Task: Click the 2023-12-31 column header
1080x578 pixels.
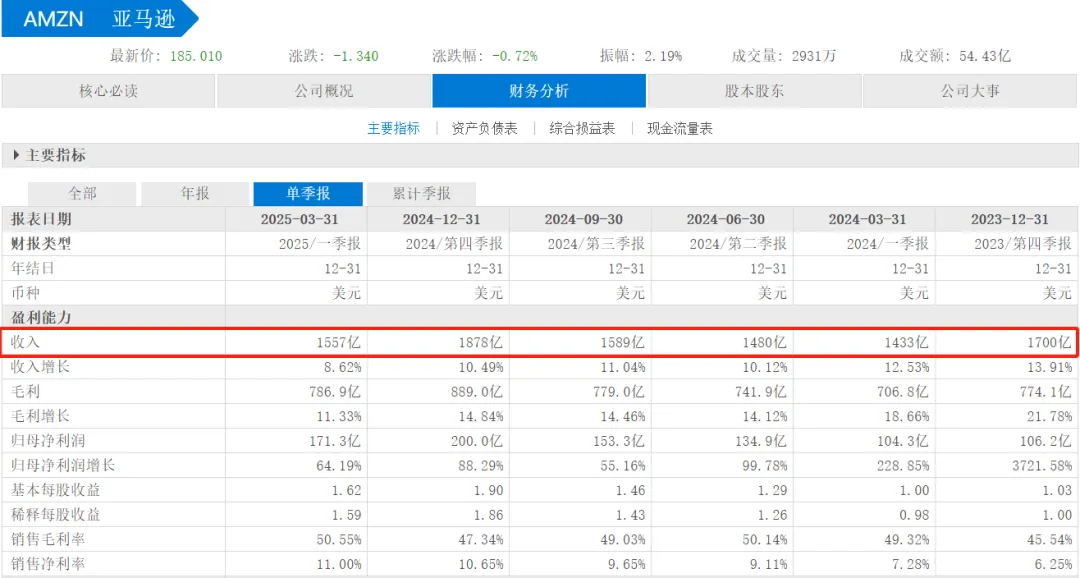Action: click(x=1010, y=220)
